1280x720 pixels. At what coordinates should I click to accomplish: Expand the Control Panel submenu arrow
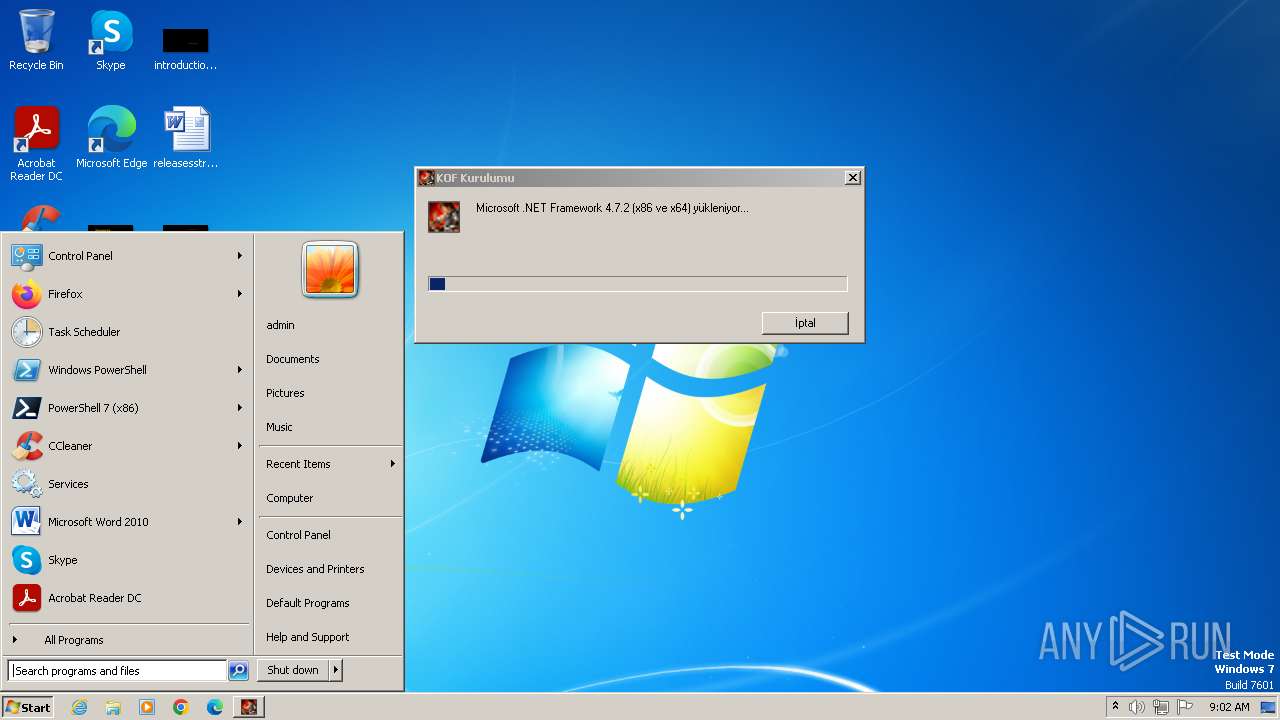240,256
